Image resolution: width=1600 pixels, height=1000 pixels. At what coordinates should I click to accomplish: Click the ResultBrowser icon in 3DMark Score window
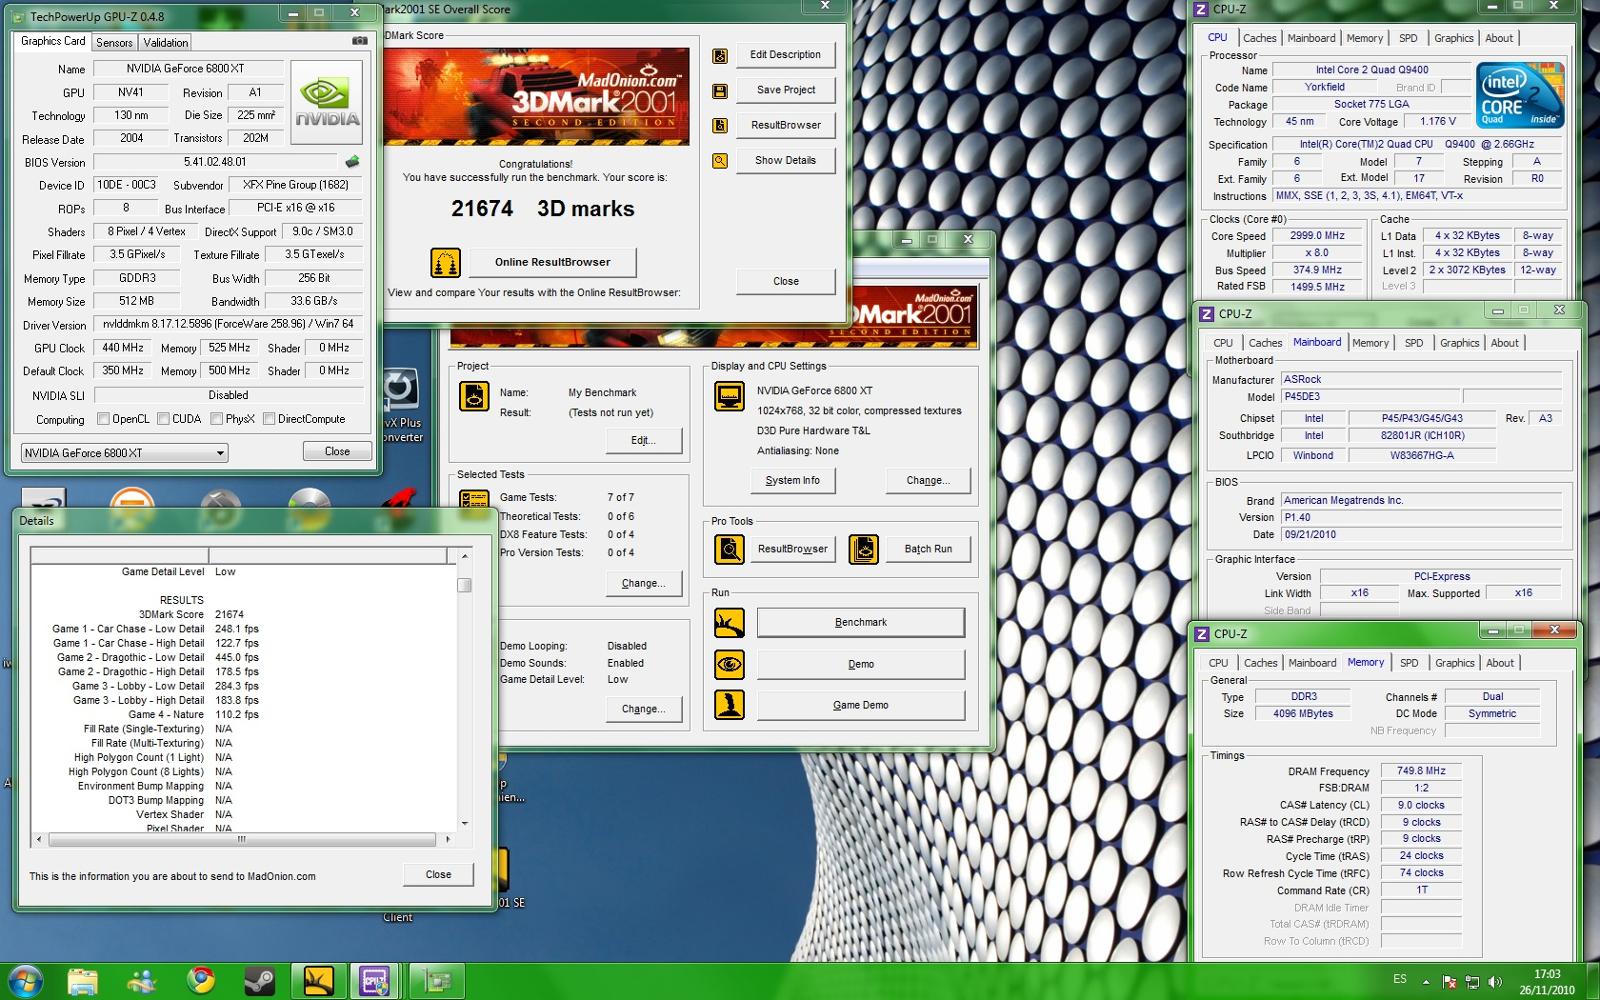coord(719,126)
